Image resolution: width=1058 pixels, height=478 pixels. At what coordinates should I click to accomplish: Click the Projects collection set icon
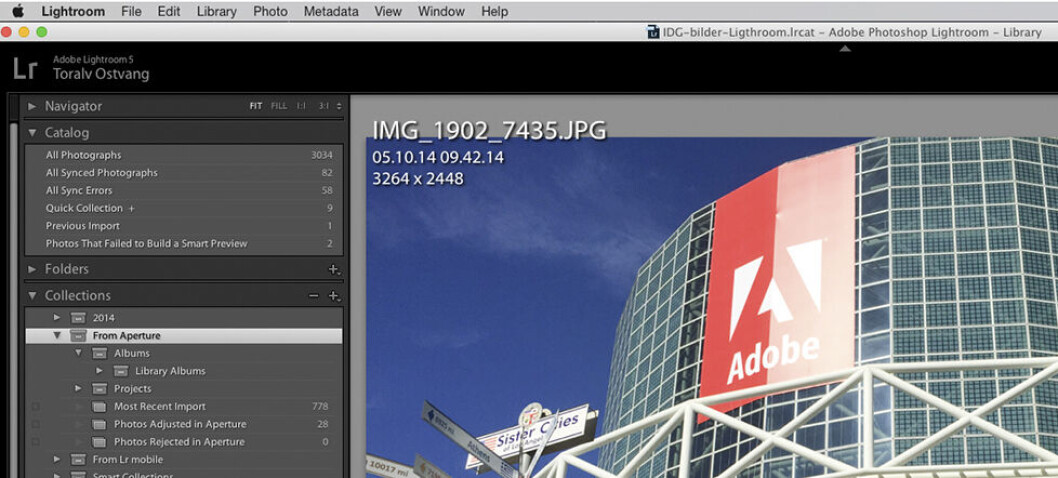point(99,389)
